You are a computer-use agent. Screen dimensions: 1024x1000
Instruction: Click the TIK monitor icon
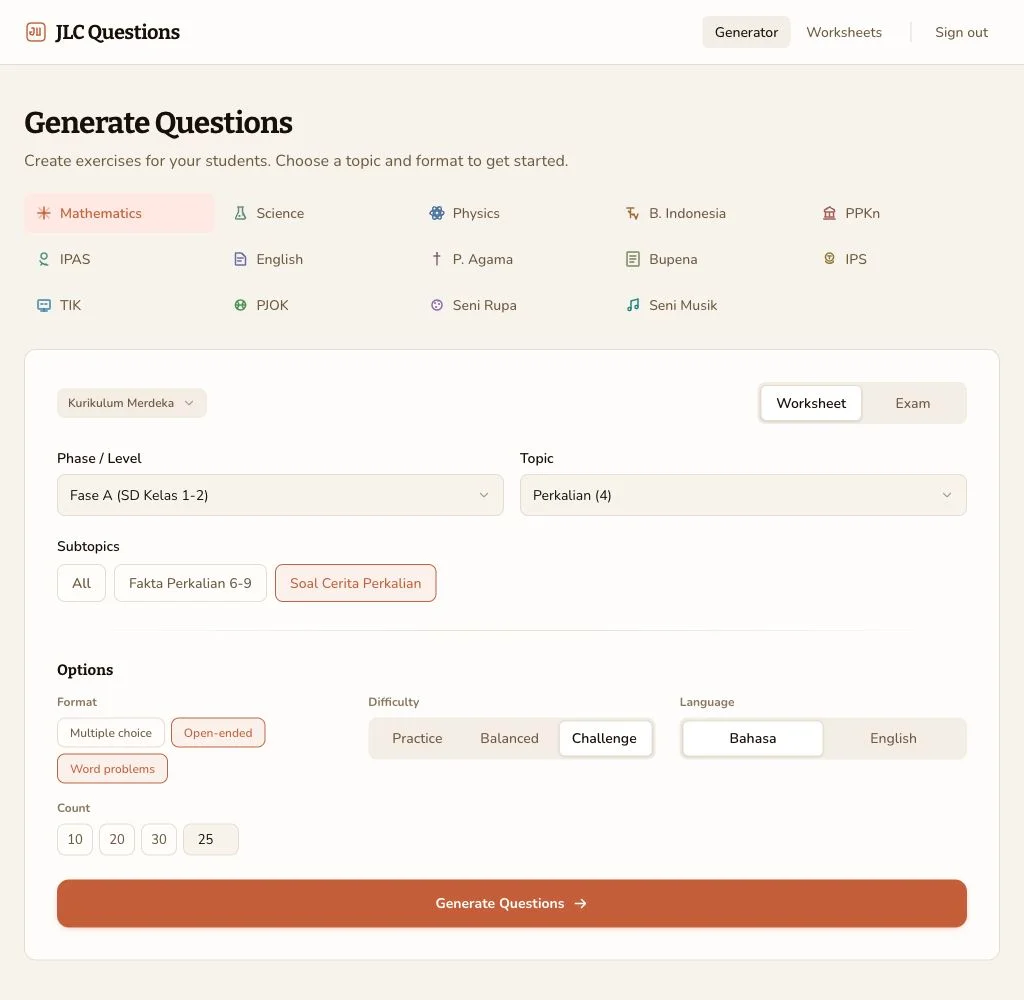tap(44, 305)
